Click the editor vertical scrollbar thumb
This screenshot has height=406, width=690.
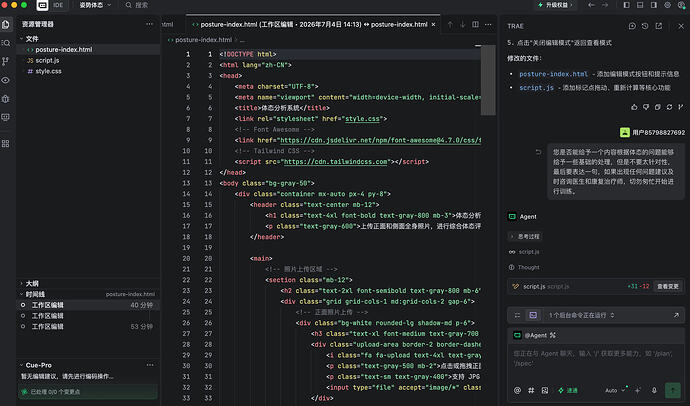click(x=488, y=80)
